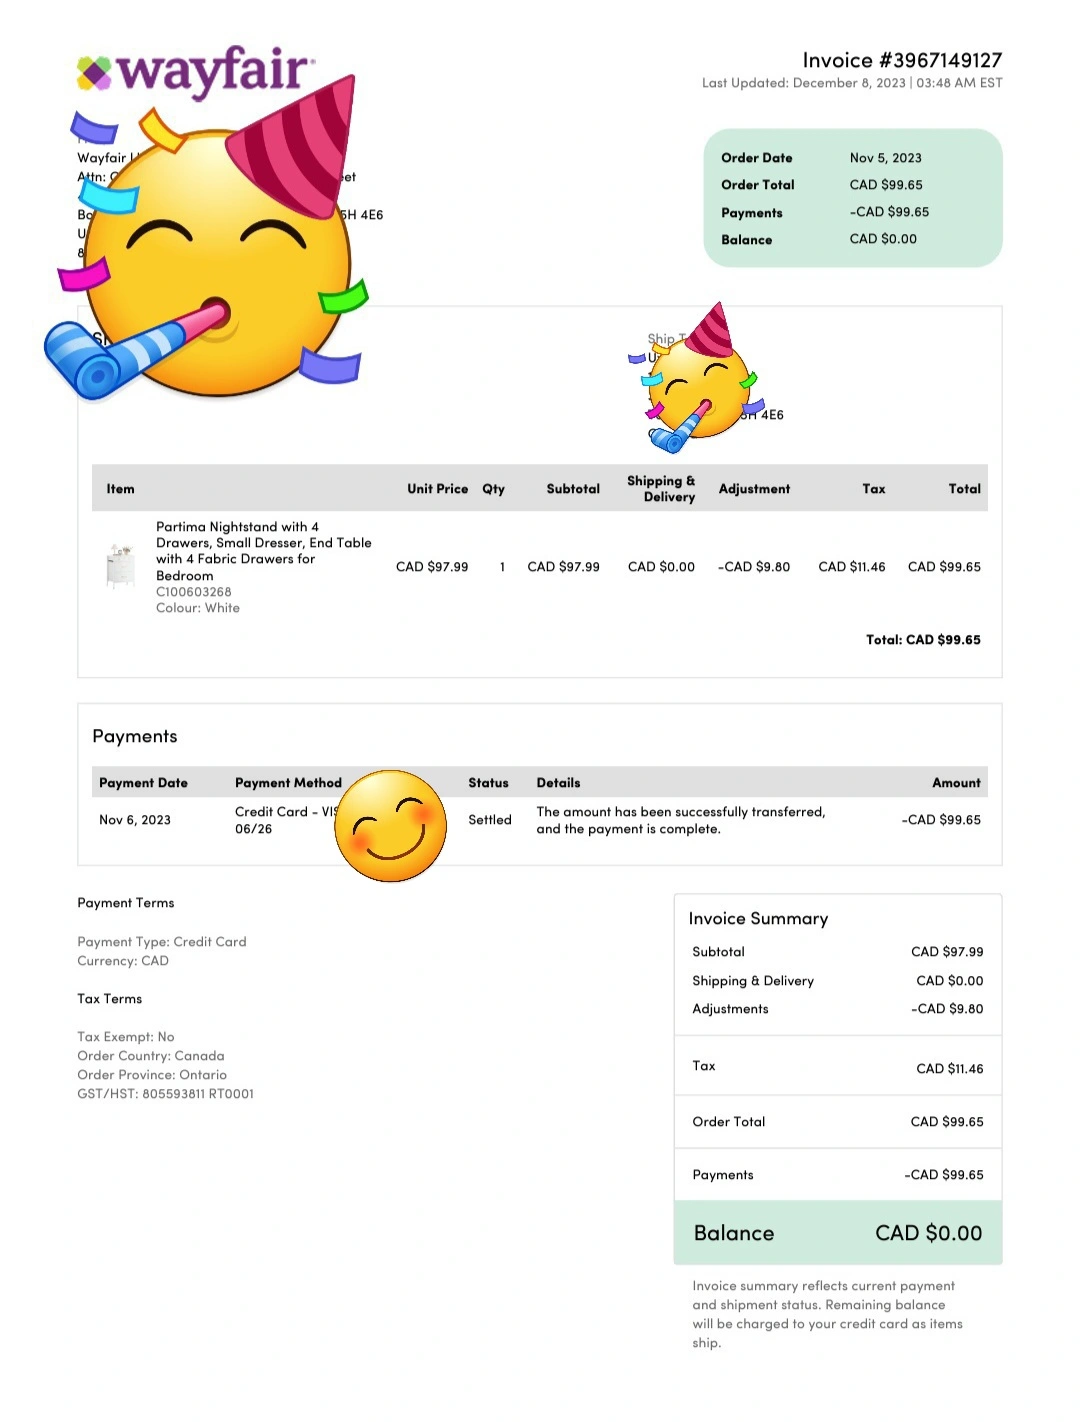Click the Order Total label in green box
The height and width of the screenshot is (1422, 1080).
click(x=758, y=185)
